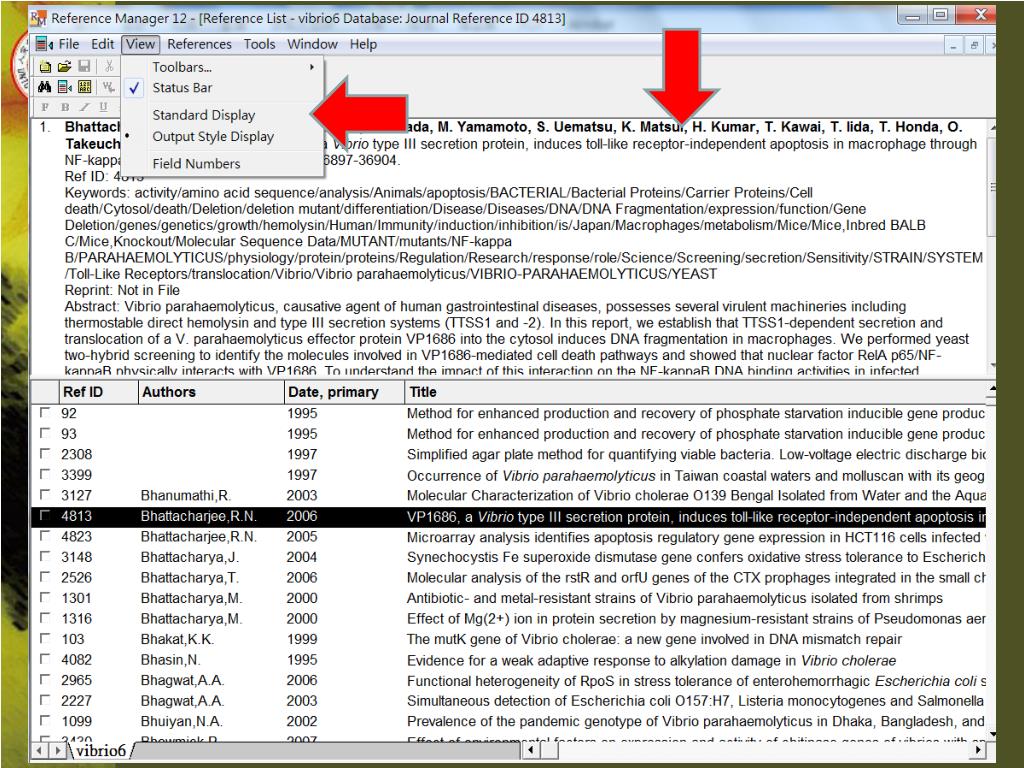Click the reference preview pane scroll-up arrow

click(993, 126)
